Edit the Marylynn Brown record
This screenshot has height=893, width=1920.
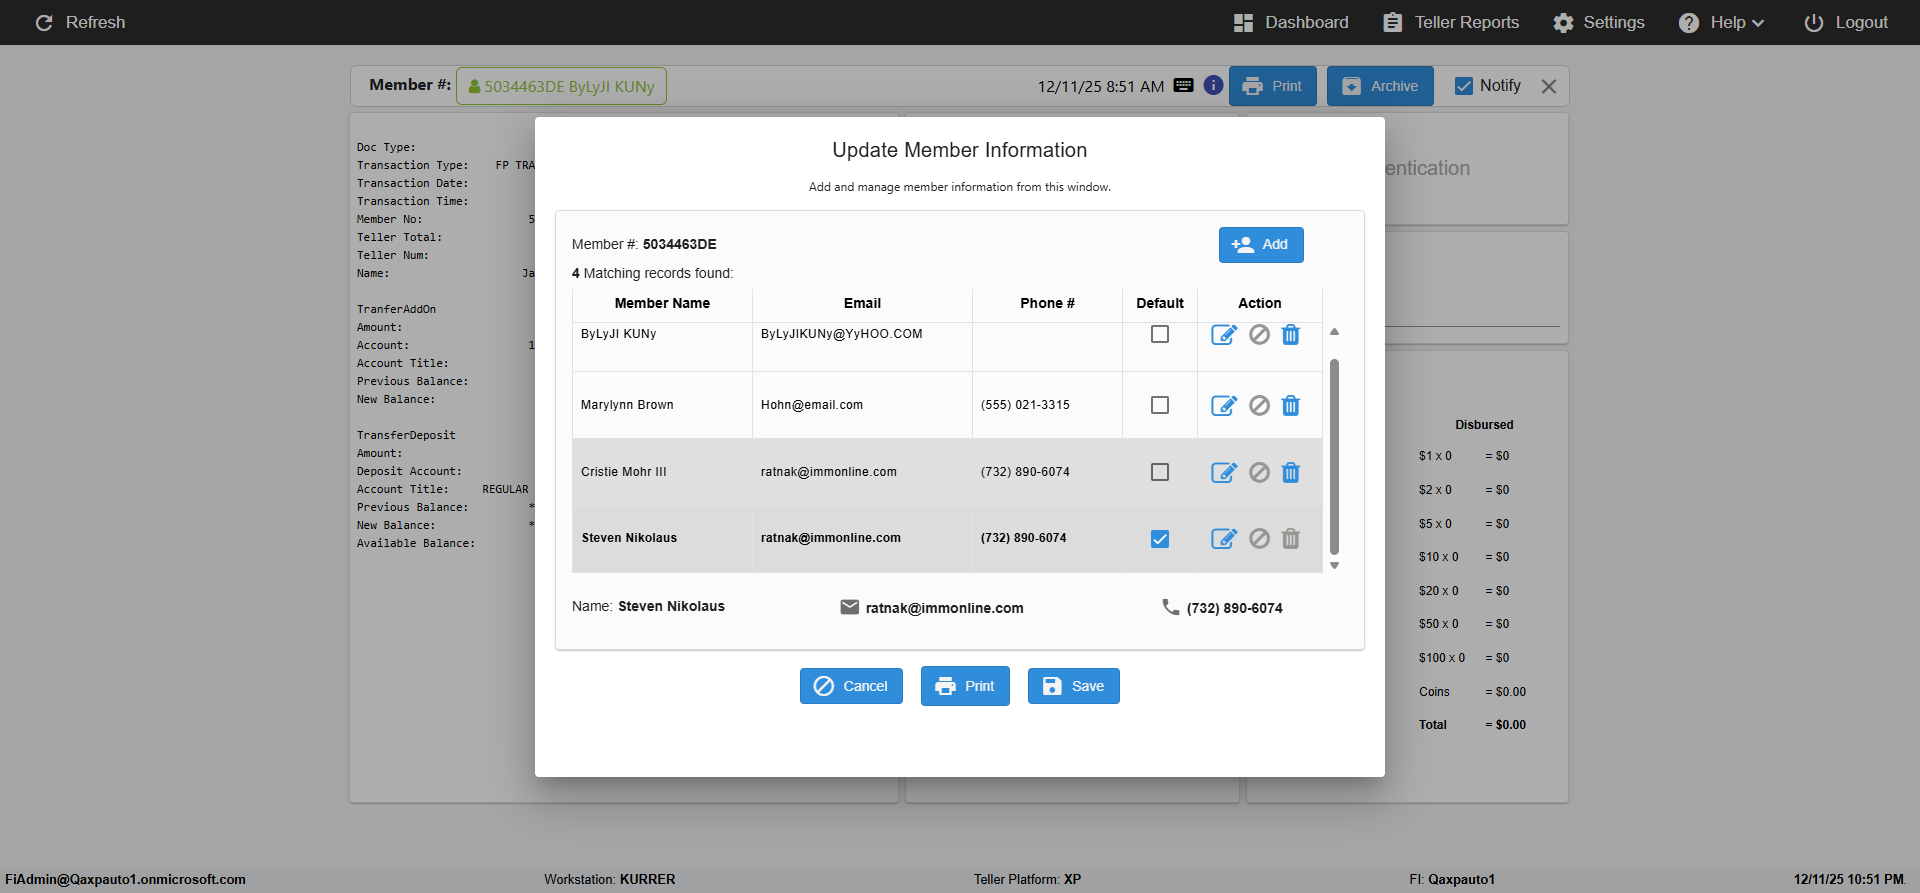tap(1224, 405)
